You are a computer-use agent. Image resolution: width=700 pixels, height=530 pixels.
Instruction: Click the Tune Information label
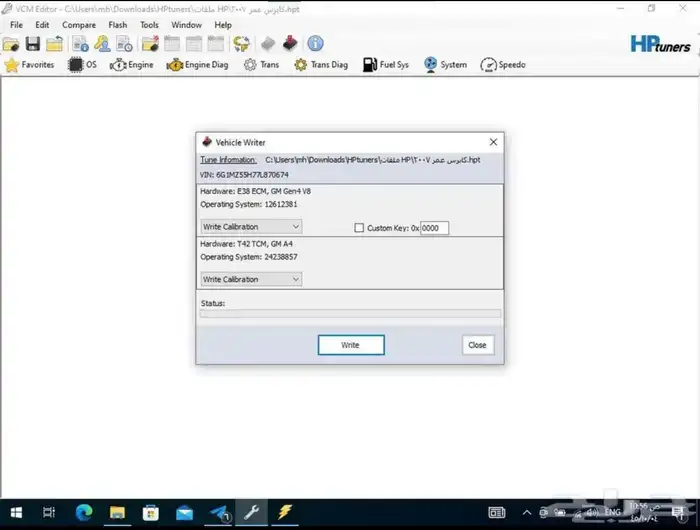click(x=228, y=160)
